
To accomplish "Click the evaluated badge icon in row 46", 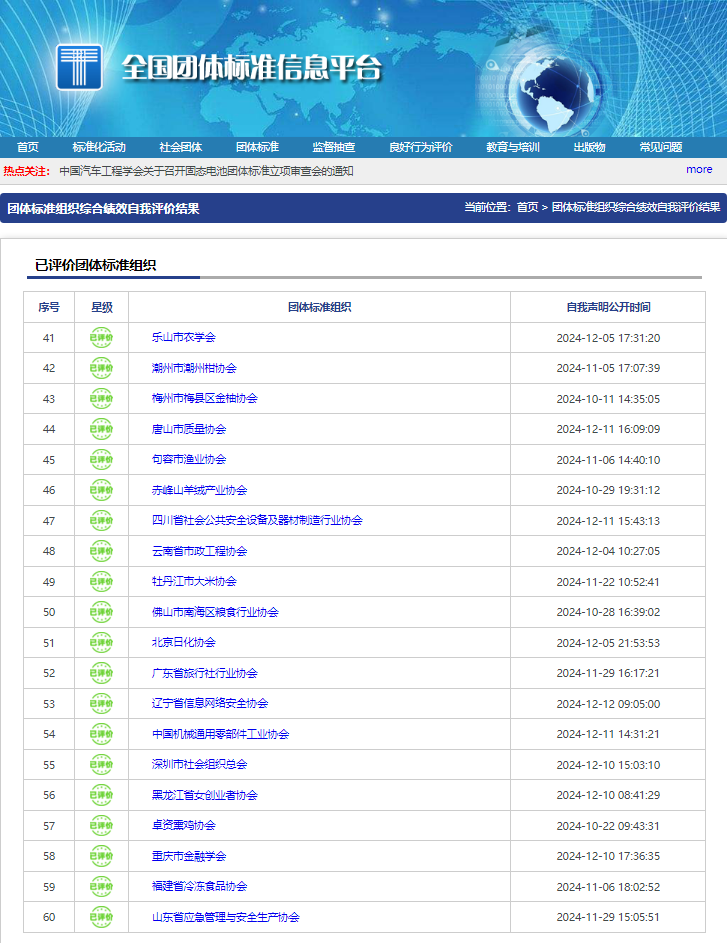I will click(101, 490).
